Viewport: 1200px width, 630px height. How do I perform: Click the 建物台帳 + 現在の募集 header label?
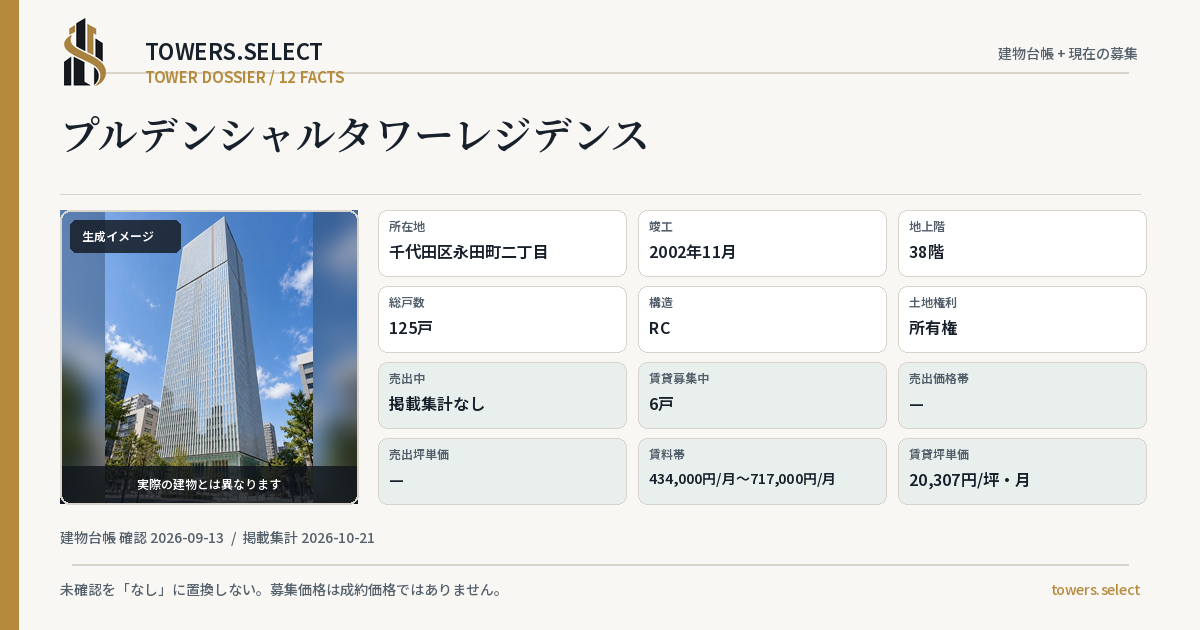[1068, 54]
